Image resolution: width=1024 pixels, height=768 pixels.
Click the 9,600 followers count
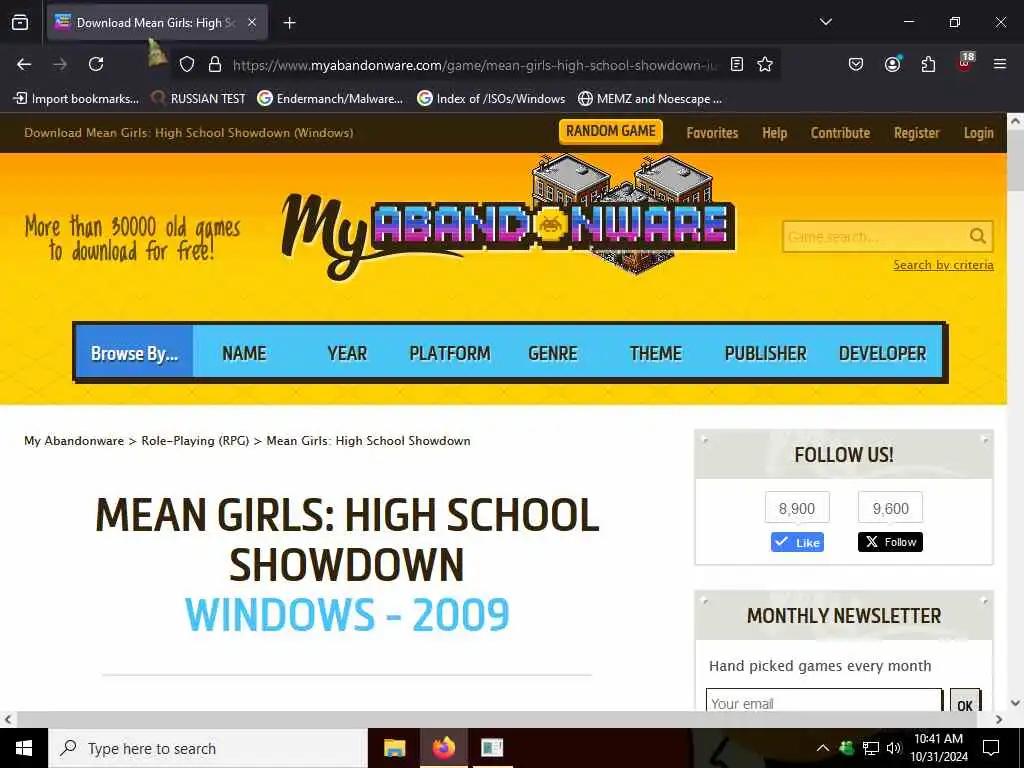890,507
